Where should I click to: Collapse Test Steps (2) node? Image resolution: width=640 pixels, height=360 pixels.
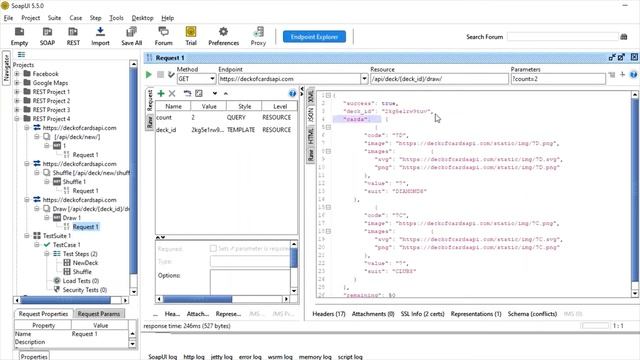(47, 253)
